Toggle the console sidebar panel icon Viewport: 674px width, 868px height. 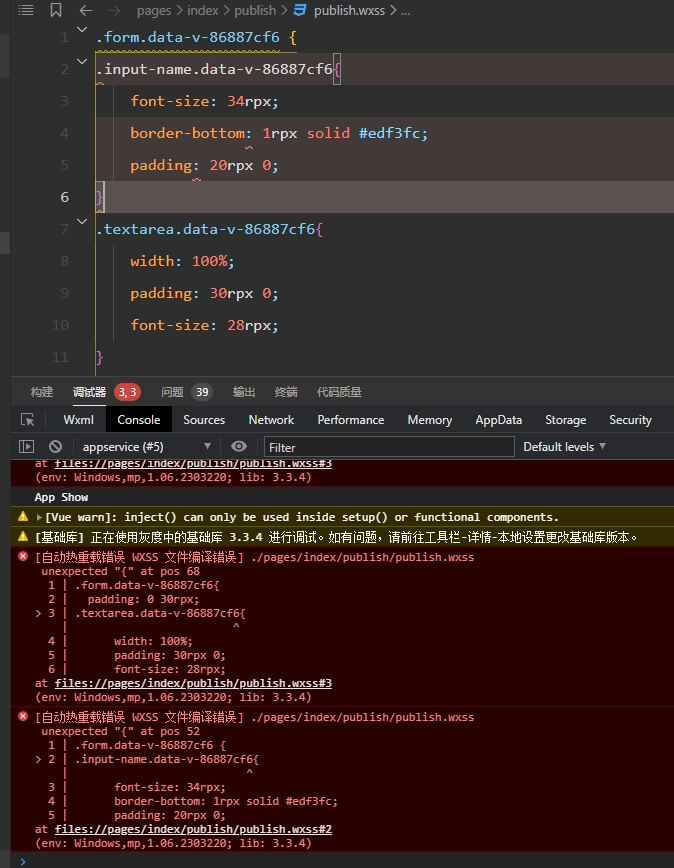(27, 446)
